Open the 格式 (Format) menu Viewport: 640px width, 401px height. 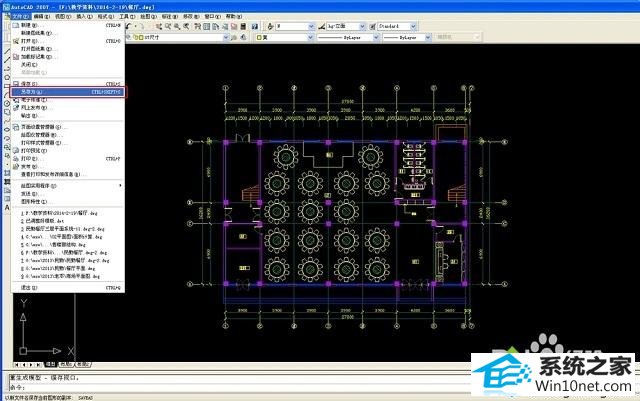click(105, 16)
